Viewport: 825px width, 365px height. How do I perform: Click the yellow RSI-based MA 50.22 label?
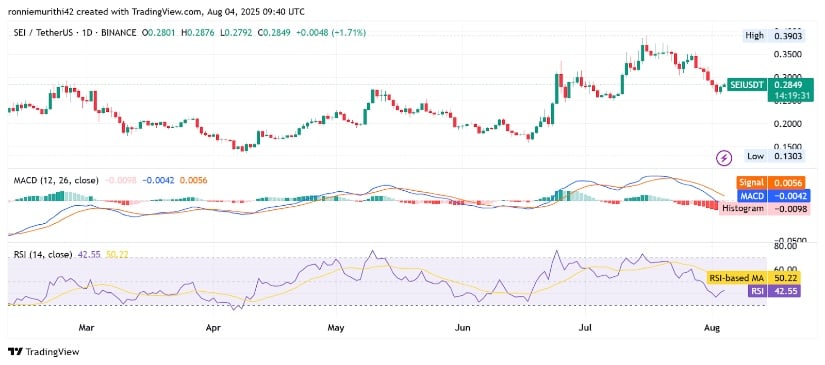click(752, 277)
